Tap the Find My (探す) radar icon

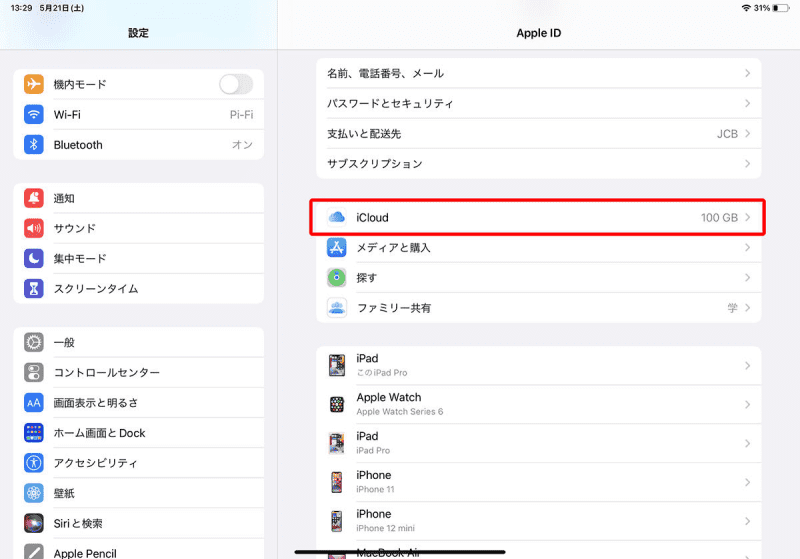[x=337, y=277]
